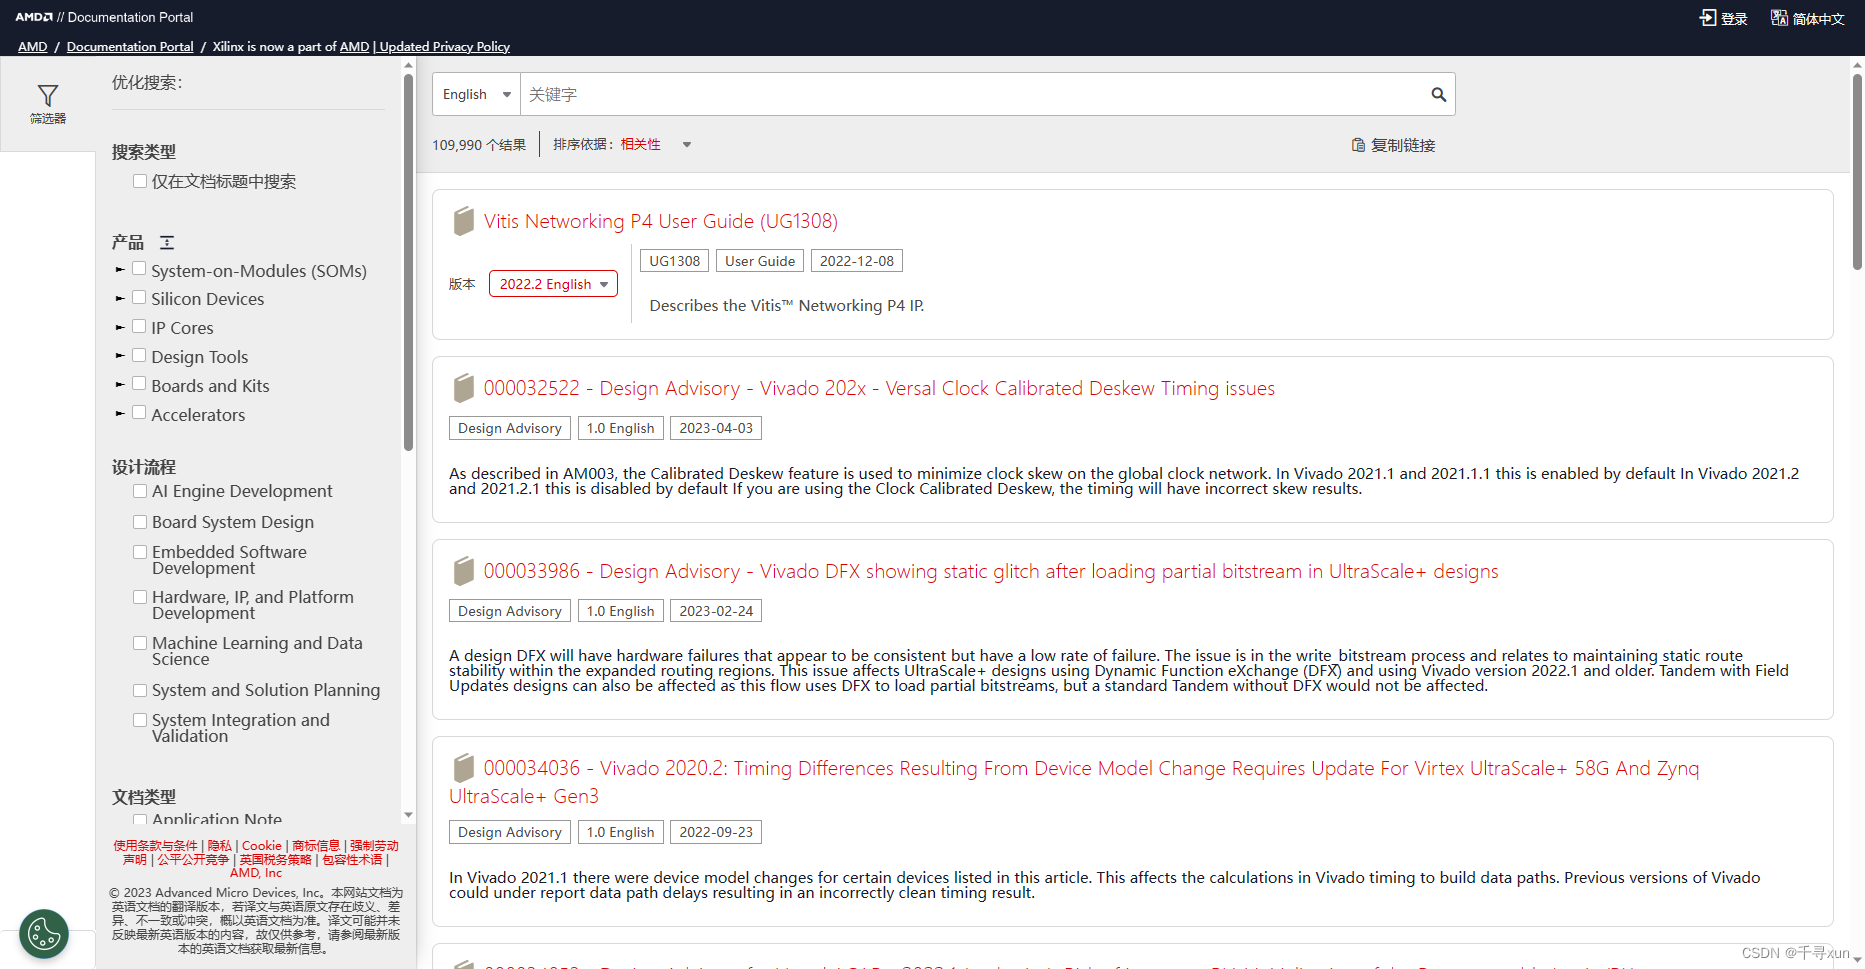
Task: Enable the Boards and Kits checkbox
Action: 139,384
